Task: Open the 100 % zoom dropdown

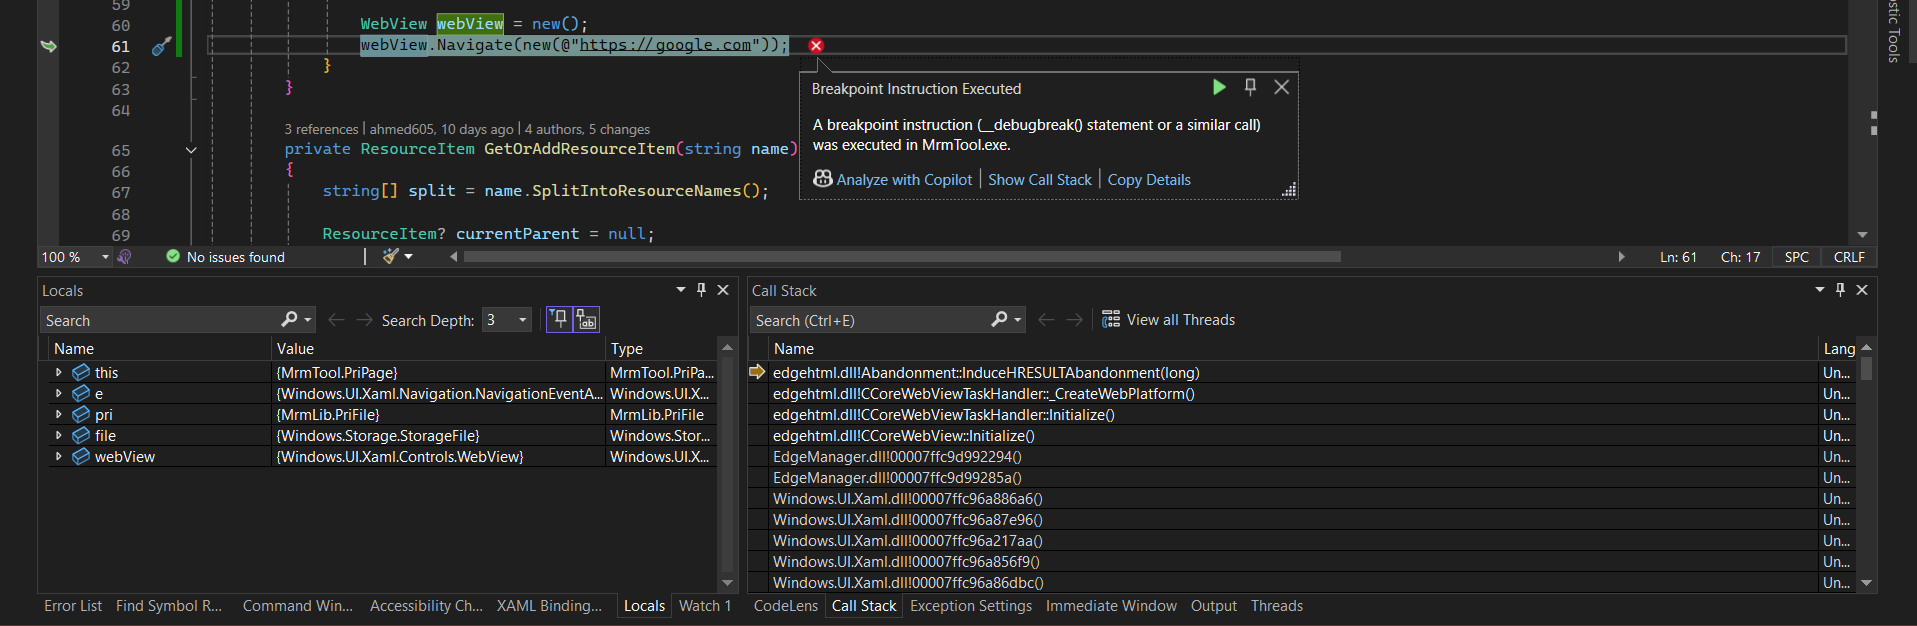Action: pos(105,257)
